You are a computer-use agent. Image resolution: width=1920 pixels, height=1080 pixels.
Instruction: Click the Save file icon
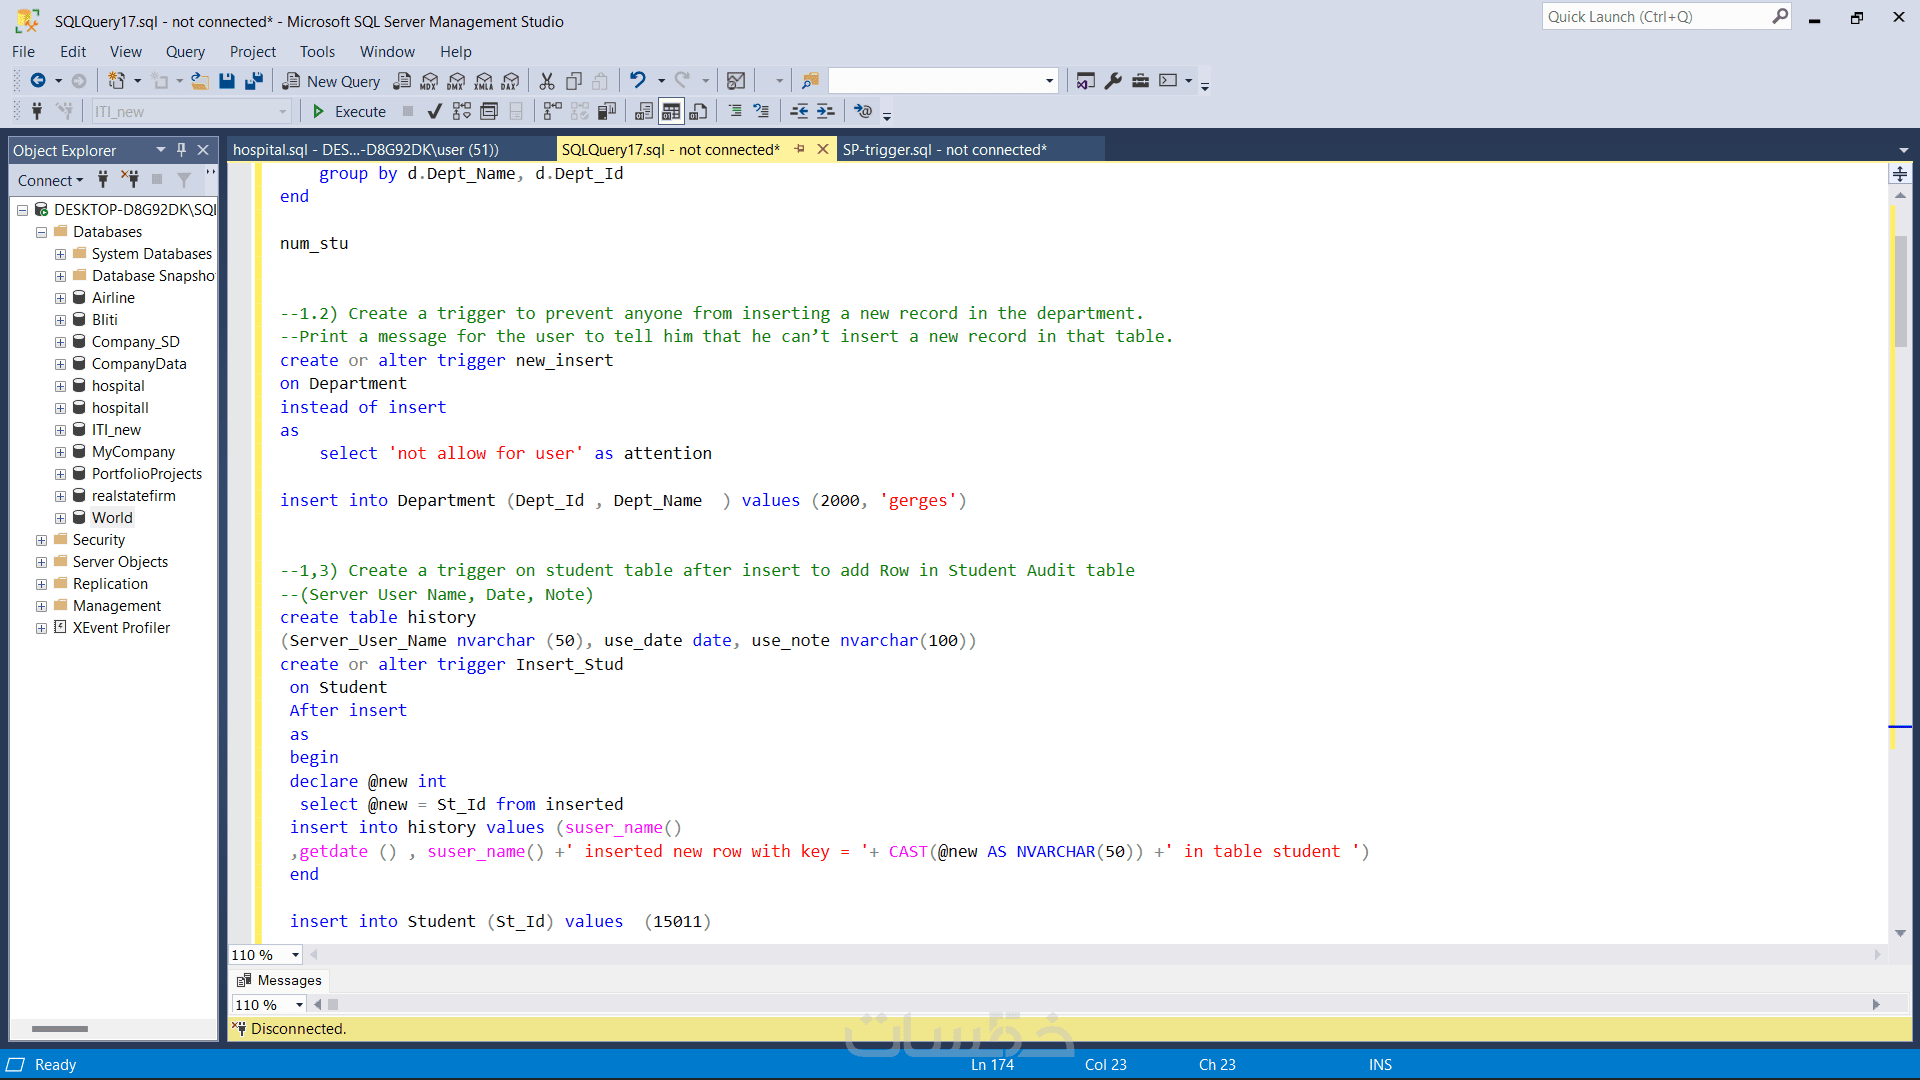click(x=227, y=81)
